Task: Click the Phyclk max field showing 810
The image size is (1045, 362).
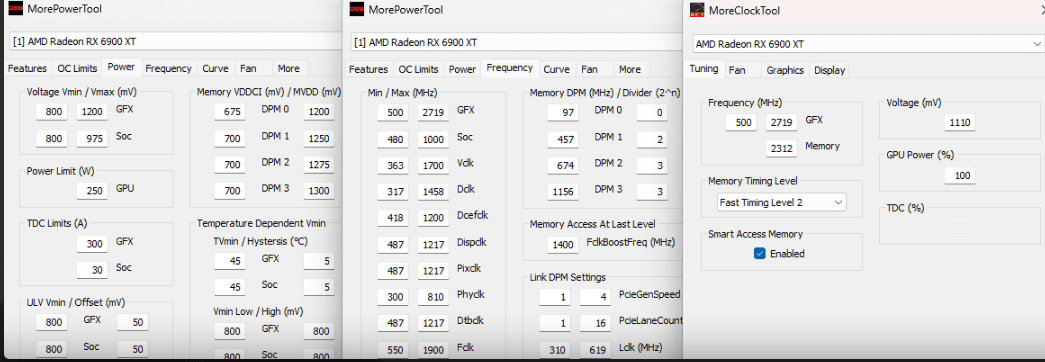Action: tap(434, 297)
